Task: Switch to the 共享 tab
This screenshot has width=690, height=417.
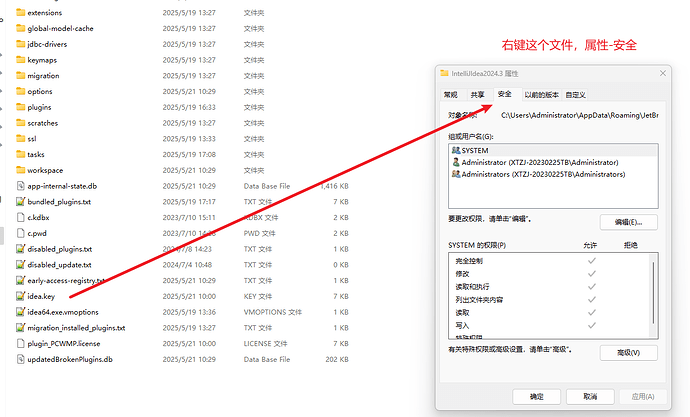Action: (477, 95)
